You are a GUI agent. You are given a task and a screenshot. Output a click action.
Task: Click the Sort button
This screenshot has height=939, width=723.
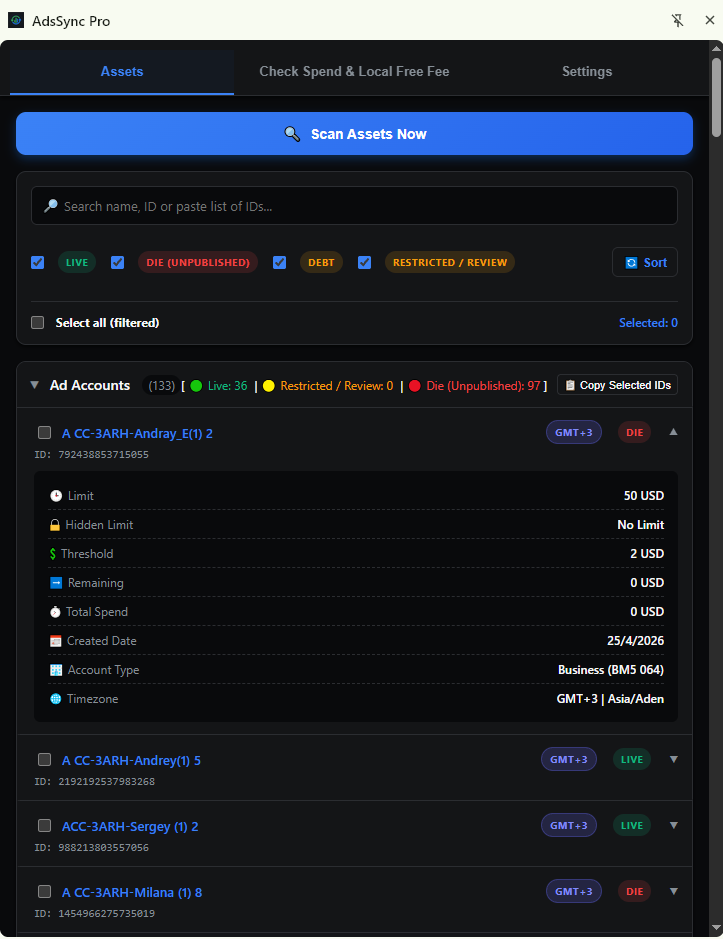coord(645,262)
